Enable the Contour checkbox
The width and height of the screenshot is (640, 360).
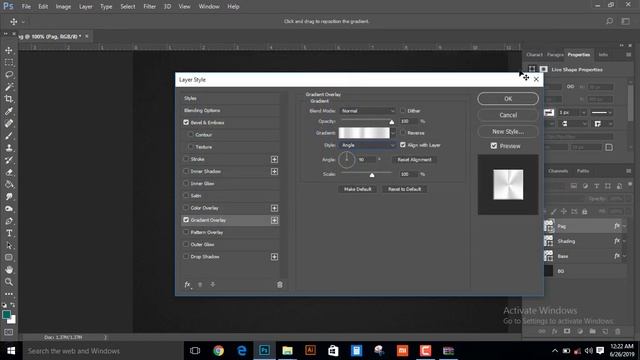pos(191,134)
